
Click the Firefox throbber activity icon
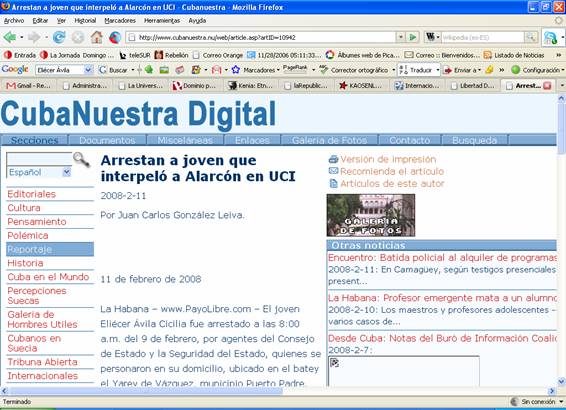click(x=558, y=21)
